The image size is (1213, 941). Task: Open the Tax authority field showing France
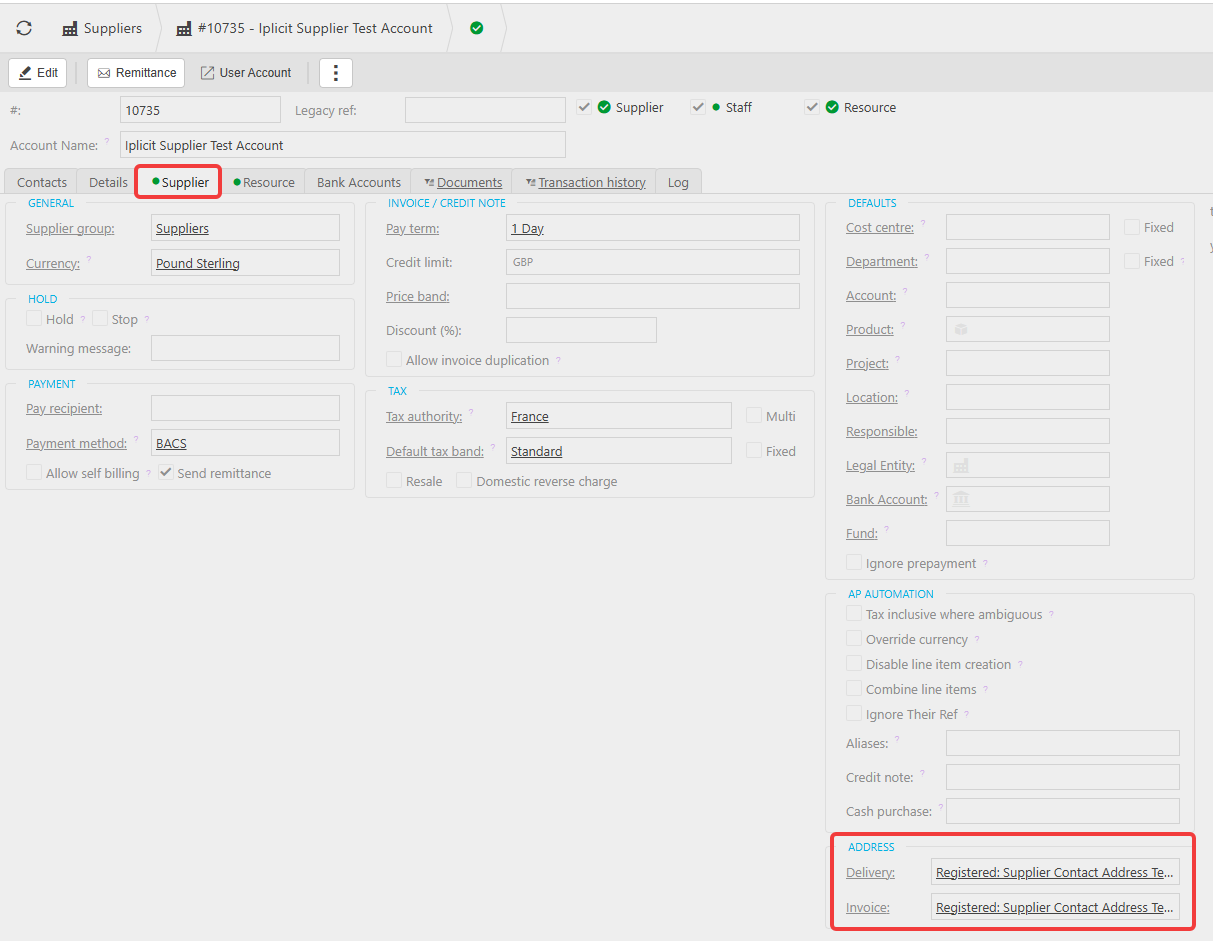[x=619, y=416]
